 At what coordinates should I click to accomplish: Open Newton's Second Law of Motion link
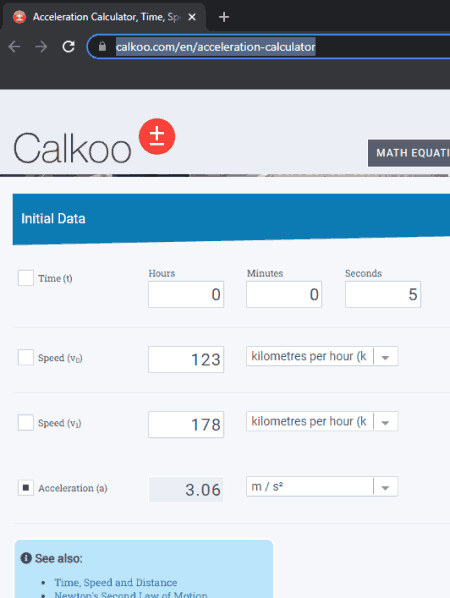[131, 595]
